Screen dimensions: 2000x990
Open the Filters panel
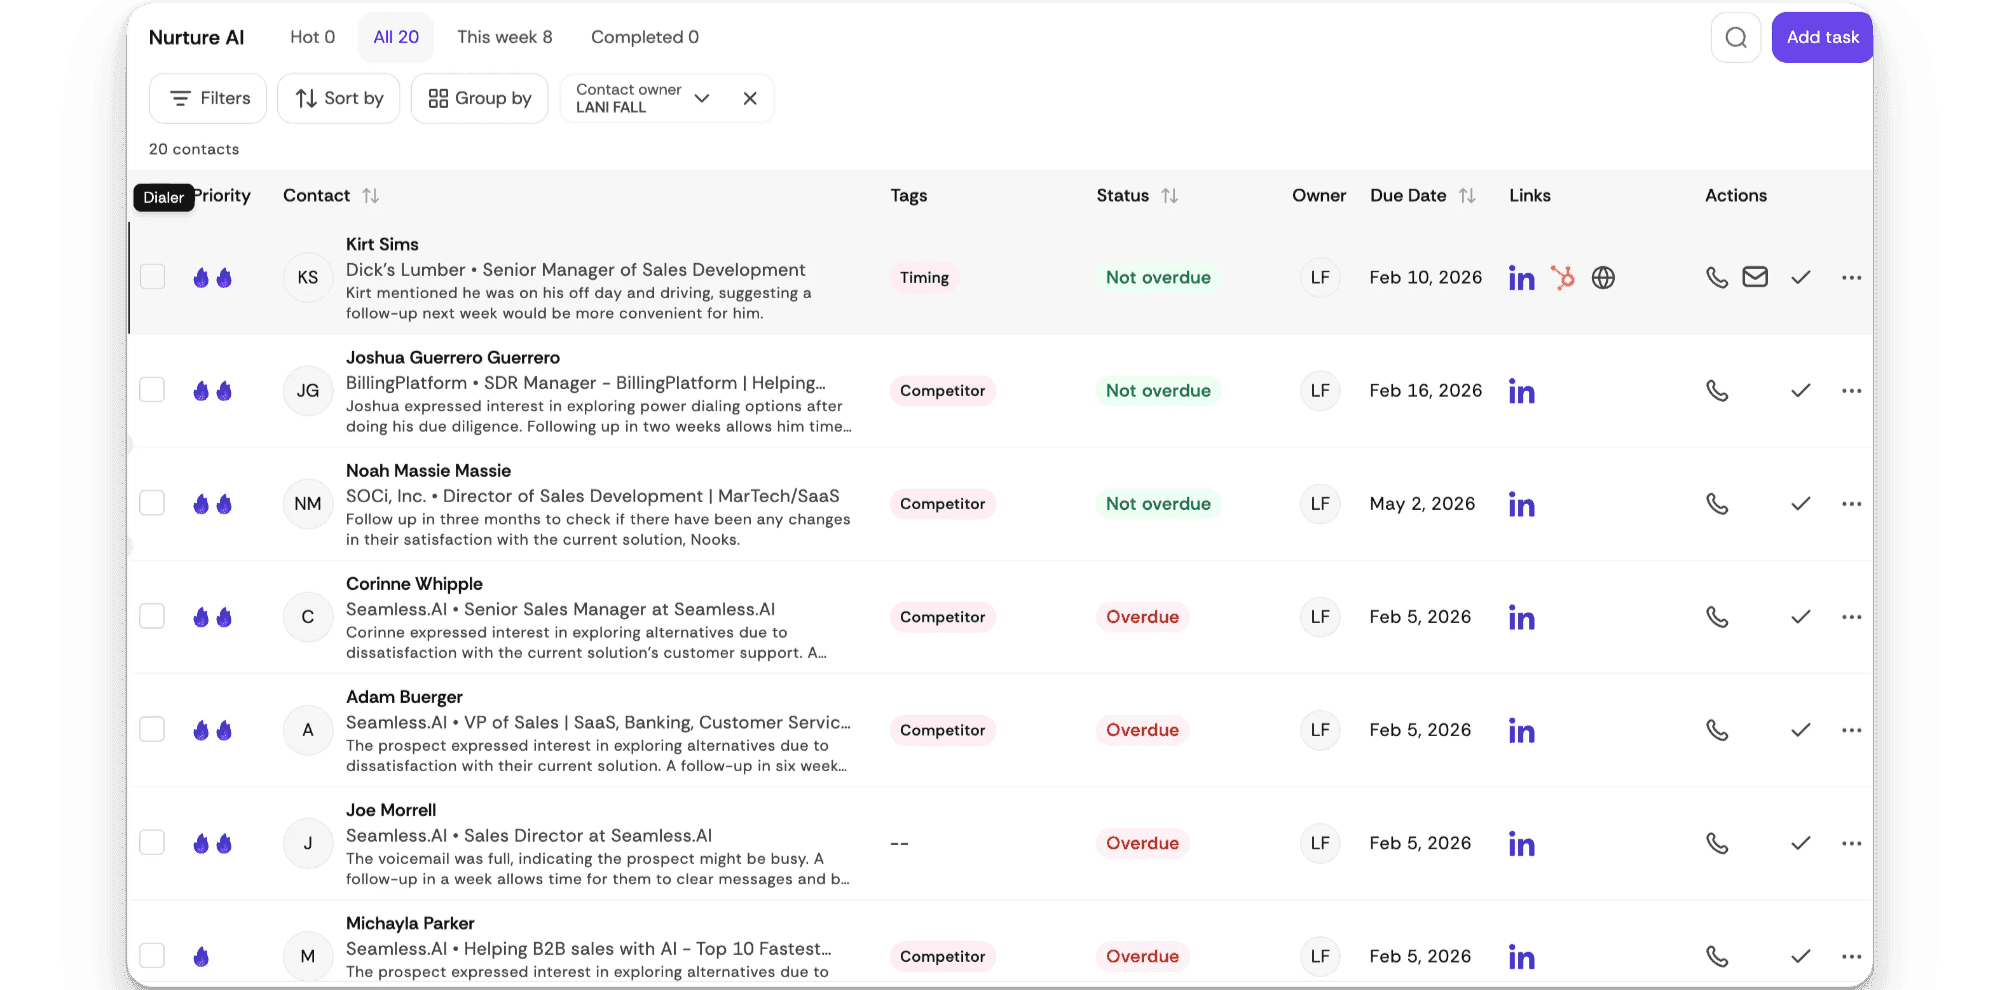point(208,98)
